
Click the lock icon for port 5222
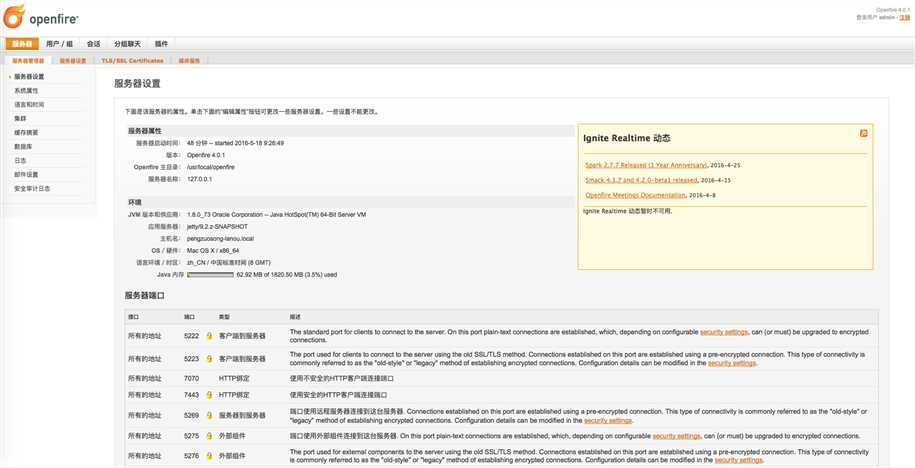pos(209,336)
